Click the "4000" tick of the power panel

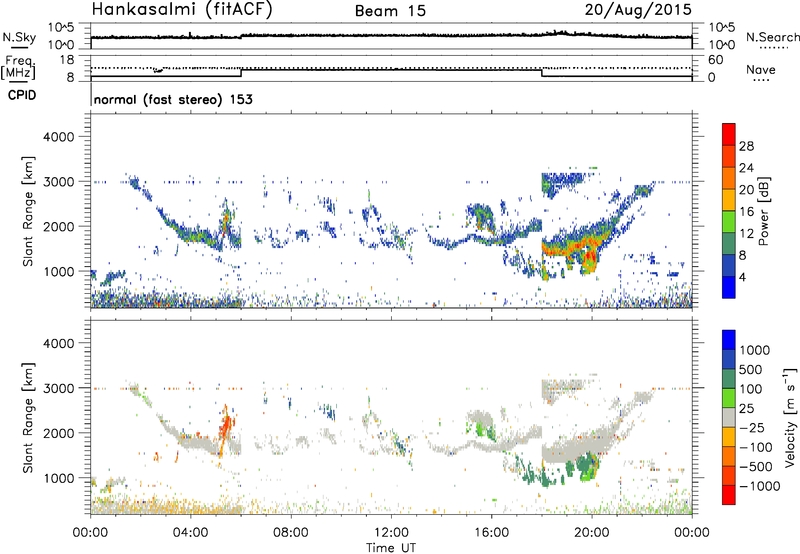pyautogui.click(x=58, y=137)
